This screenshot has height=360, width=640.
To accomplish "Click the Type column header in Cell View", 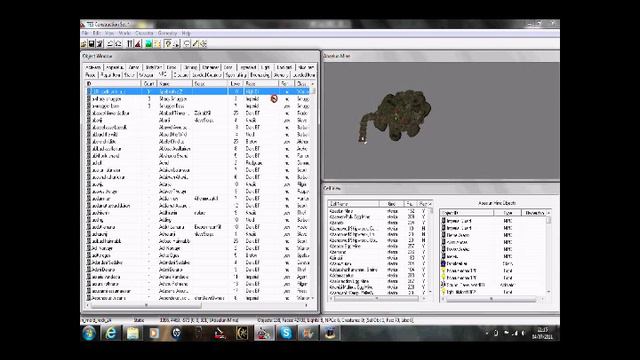I will click(507, 213).
